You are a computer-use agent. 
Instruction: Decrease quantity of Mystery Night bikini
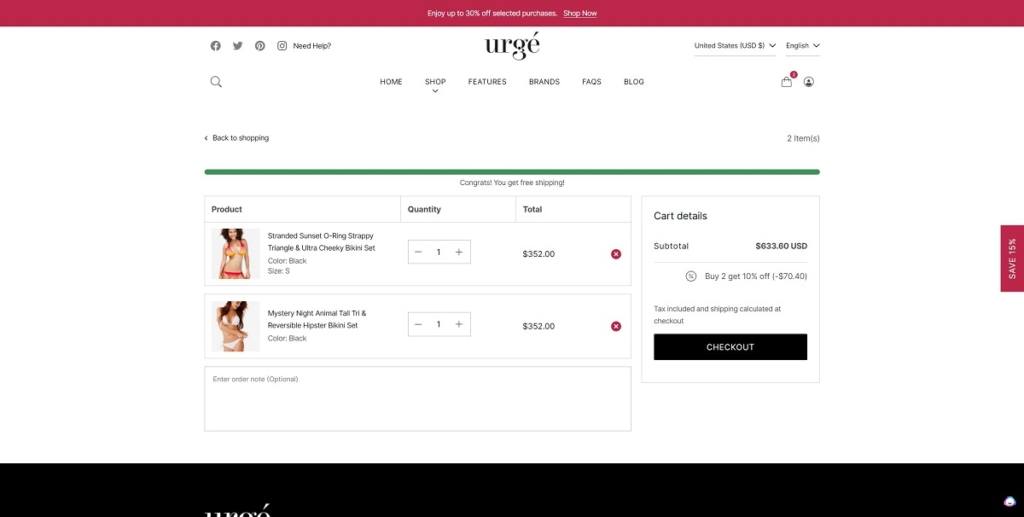click(418, 324)
